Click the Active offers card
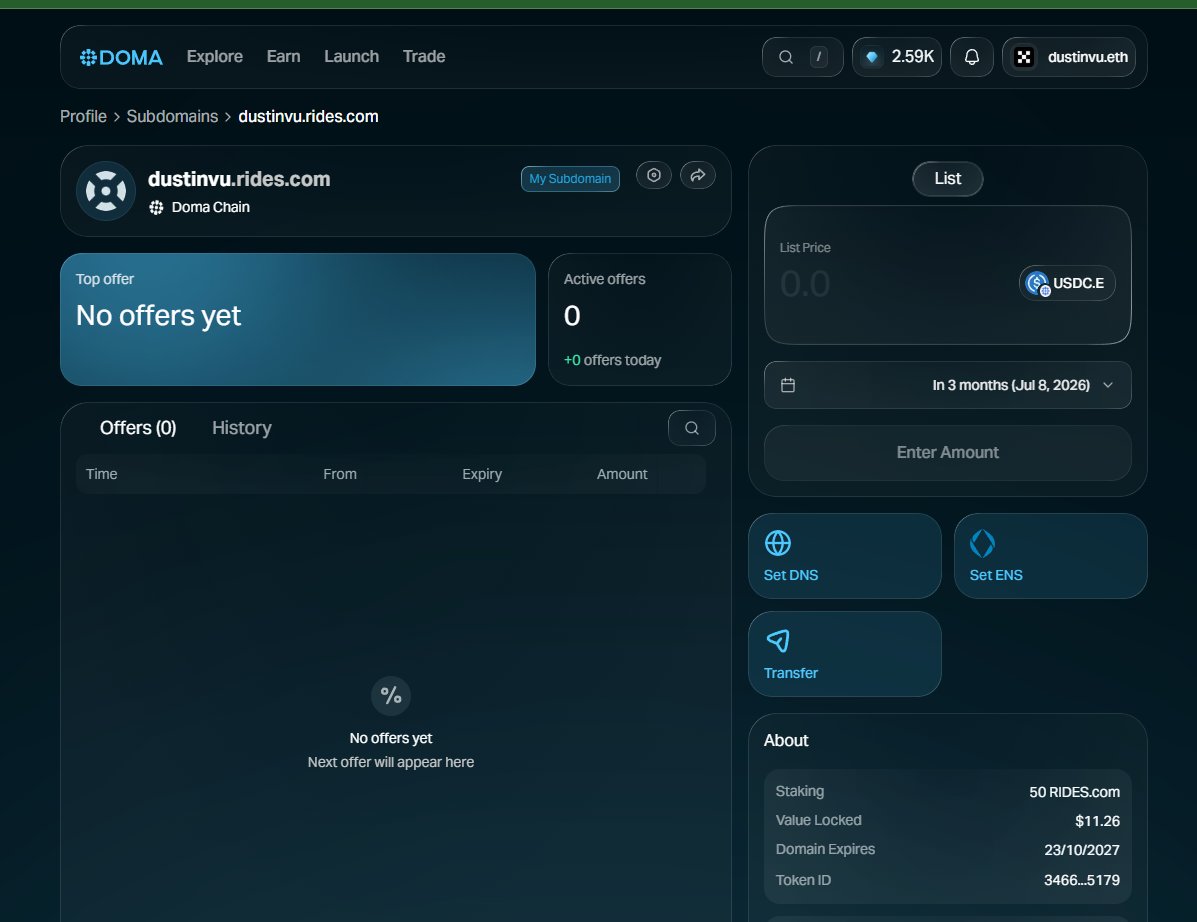Viewport: 1197px width, 922px height. (640, 319)
